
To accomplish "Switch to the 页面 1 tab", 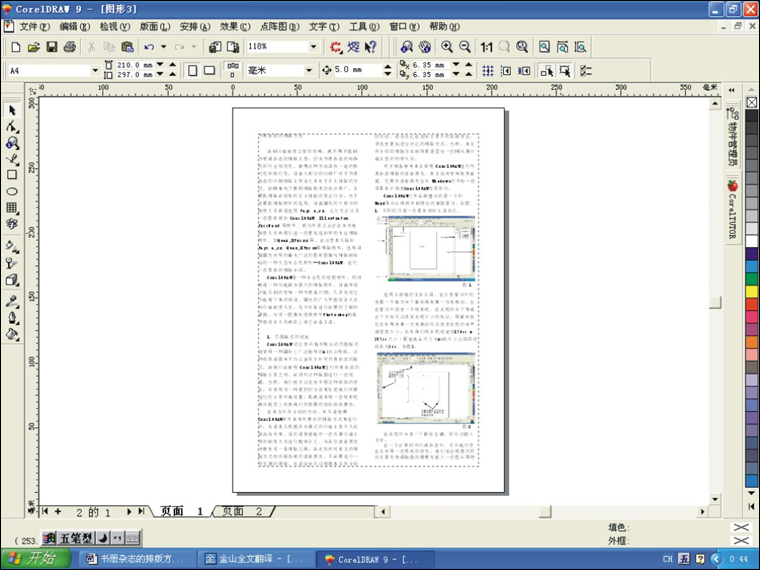I will [182, 511].
